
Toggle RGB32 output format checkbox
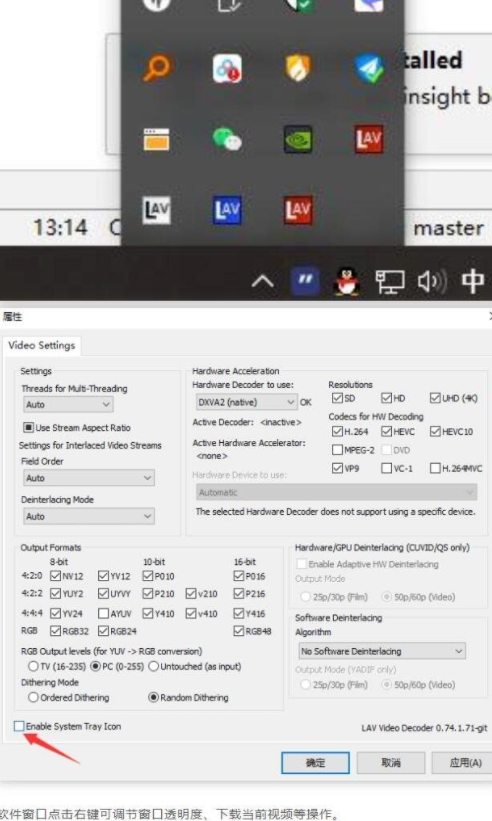pos(55,630)
